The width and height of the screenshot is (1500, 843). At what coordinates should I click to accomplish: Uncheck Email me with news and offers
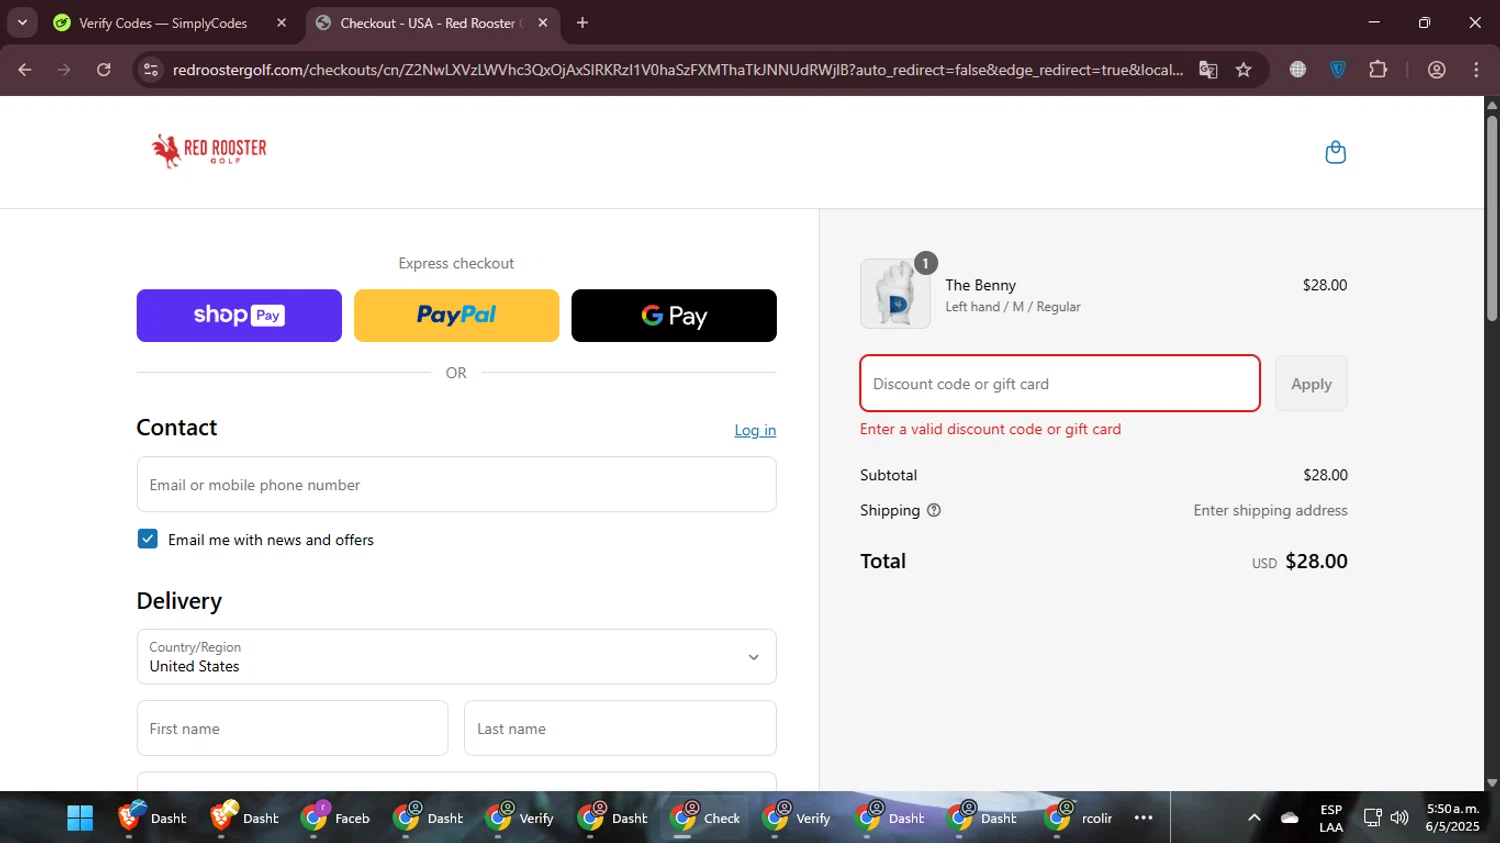tap(147, 539)
